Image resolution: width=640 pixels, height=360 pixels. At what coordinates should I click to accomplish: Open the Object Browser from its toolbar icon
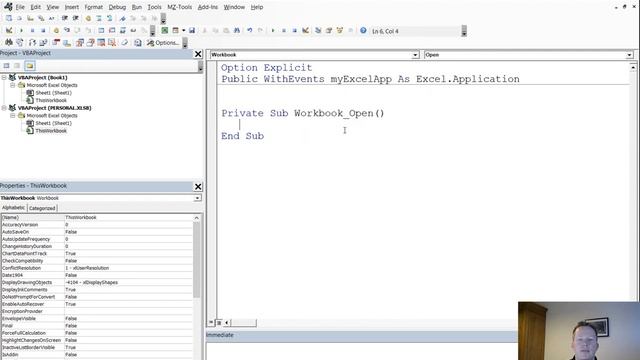tap(340, 31)
